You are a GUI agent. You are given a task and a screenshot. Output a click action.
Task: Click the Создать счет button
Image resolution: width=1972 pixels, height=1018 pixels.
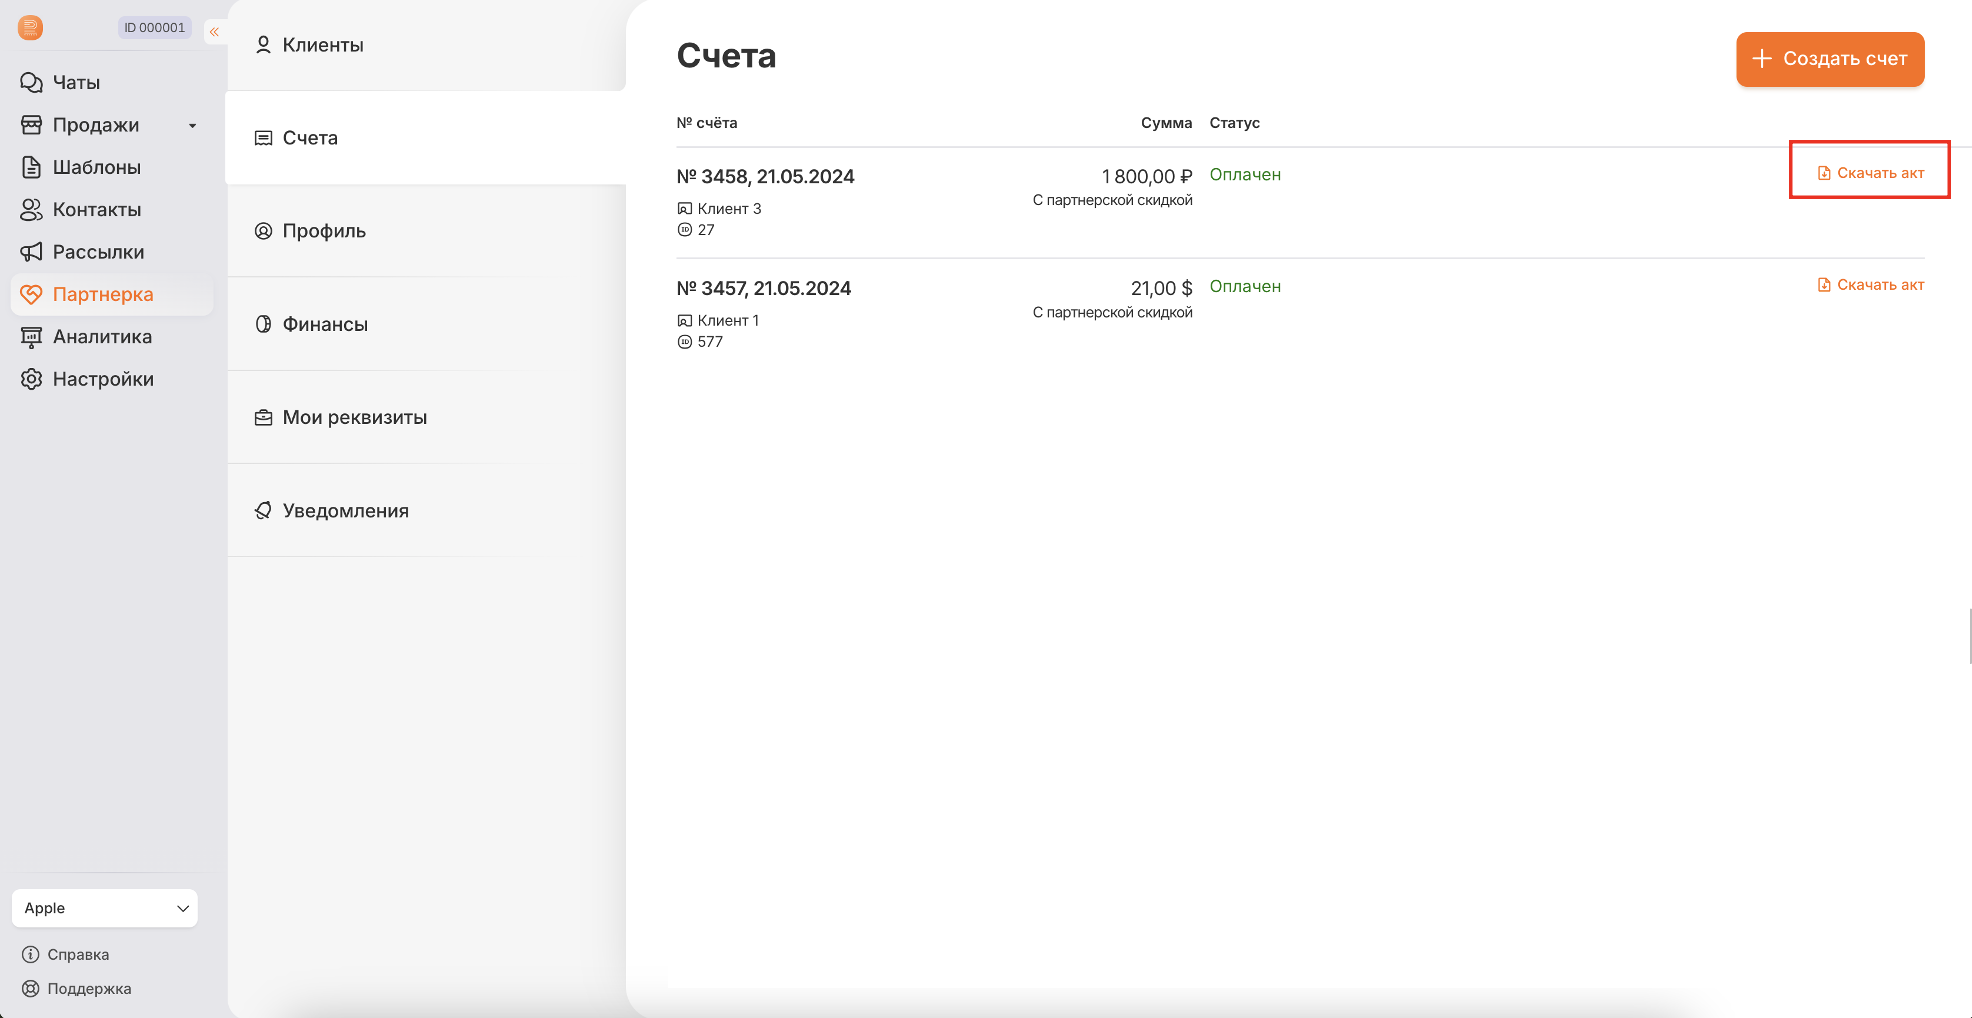(1830, 59)
